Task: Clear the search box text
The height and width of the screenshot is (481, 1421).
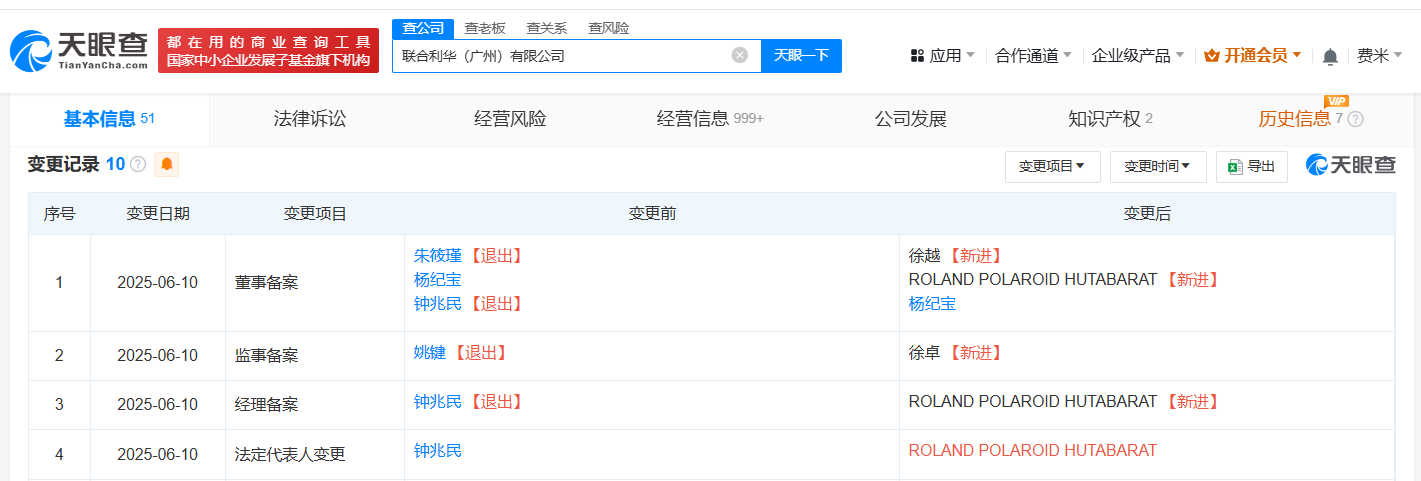Action: click(x=740, y=55)
